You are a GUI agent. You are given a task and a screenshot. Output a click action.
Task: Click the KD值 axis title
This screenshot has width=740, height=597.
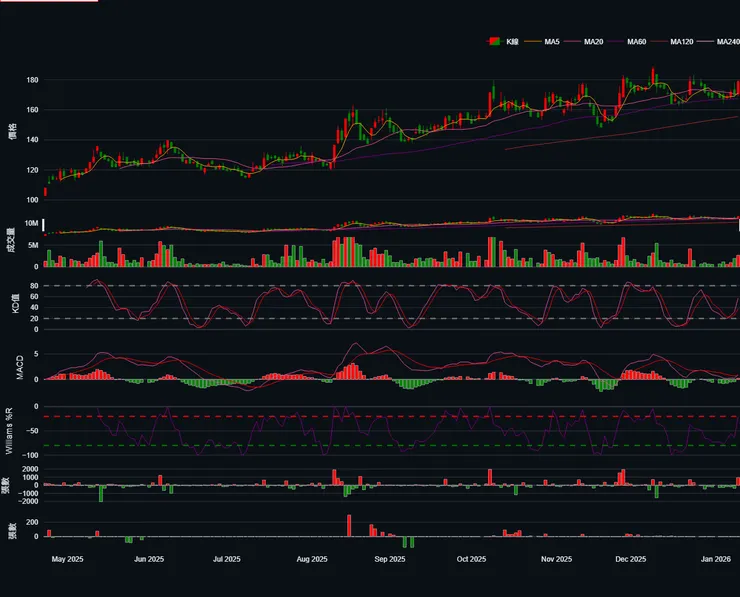16,303
